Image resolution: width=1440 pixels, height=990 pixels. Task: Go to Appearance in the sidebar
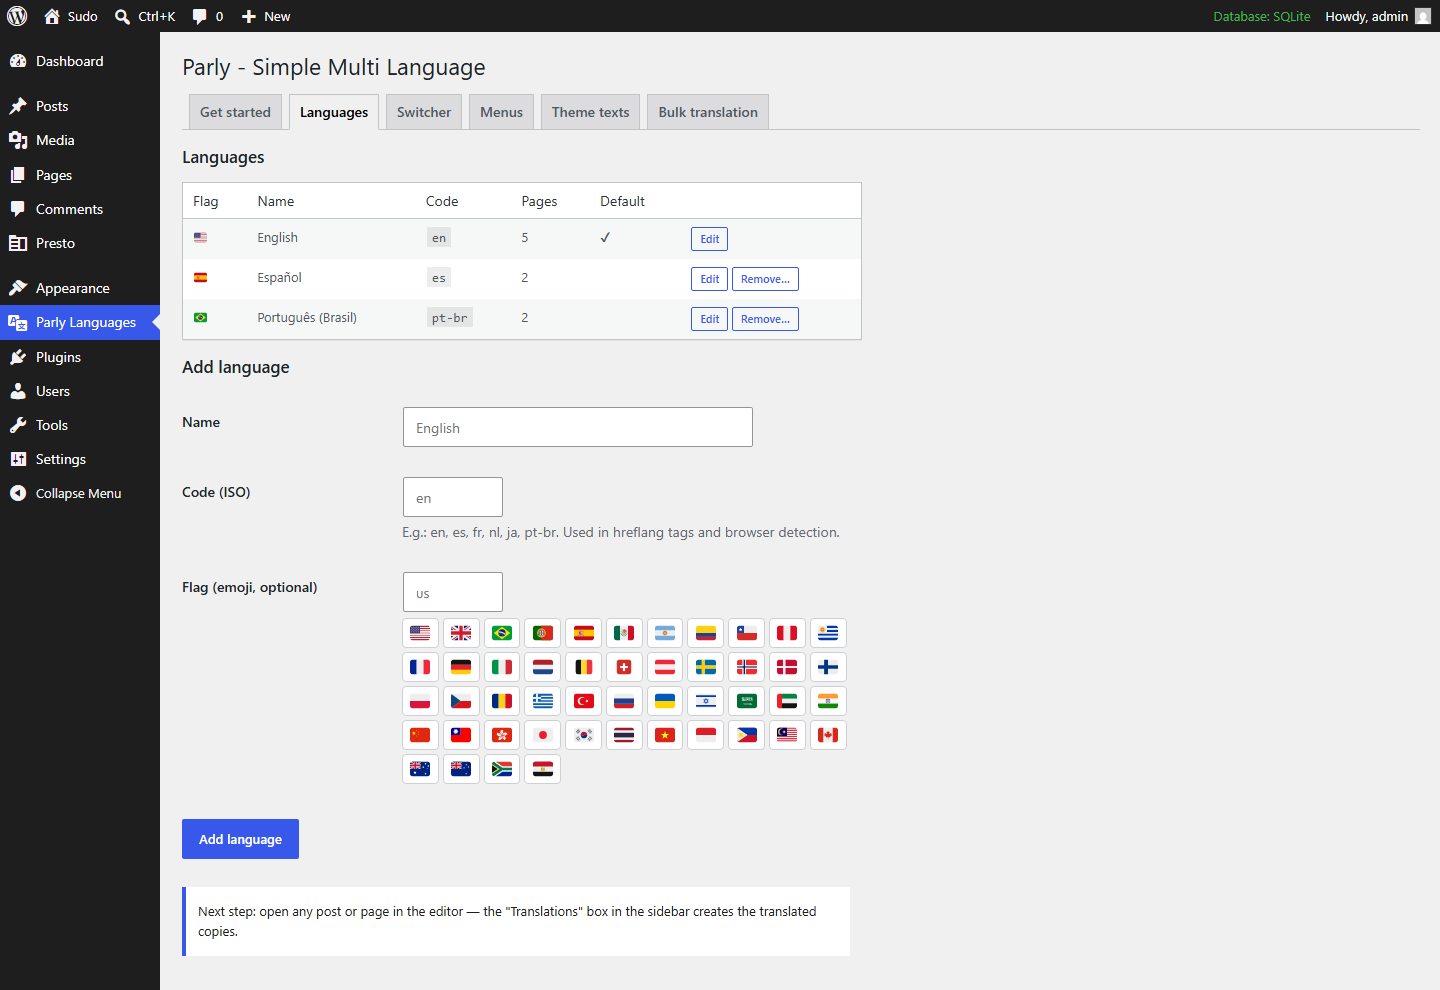pos(80,288)
